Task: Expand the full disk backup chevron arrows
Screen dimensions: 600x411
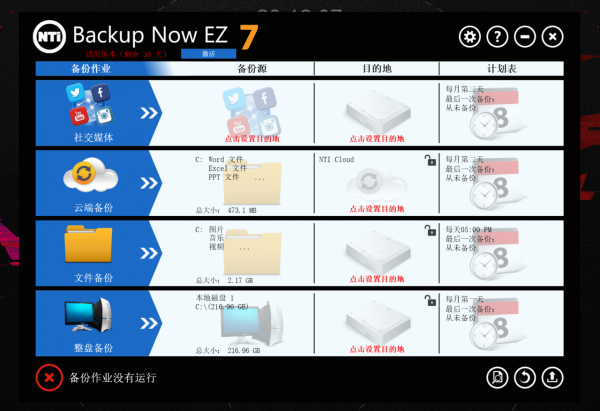Action: [148, 323]
